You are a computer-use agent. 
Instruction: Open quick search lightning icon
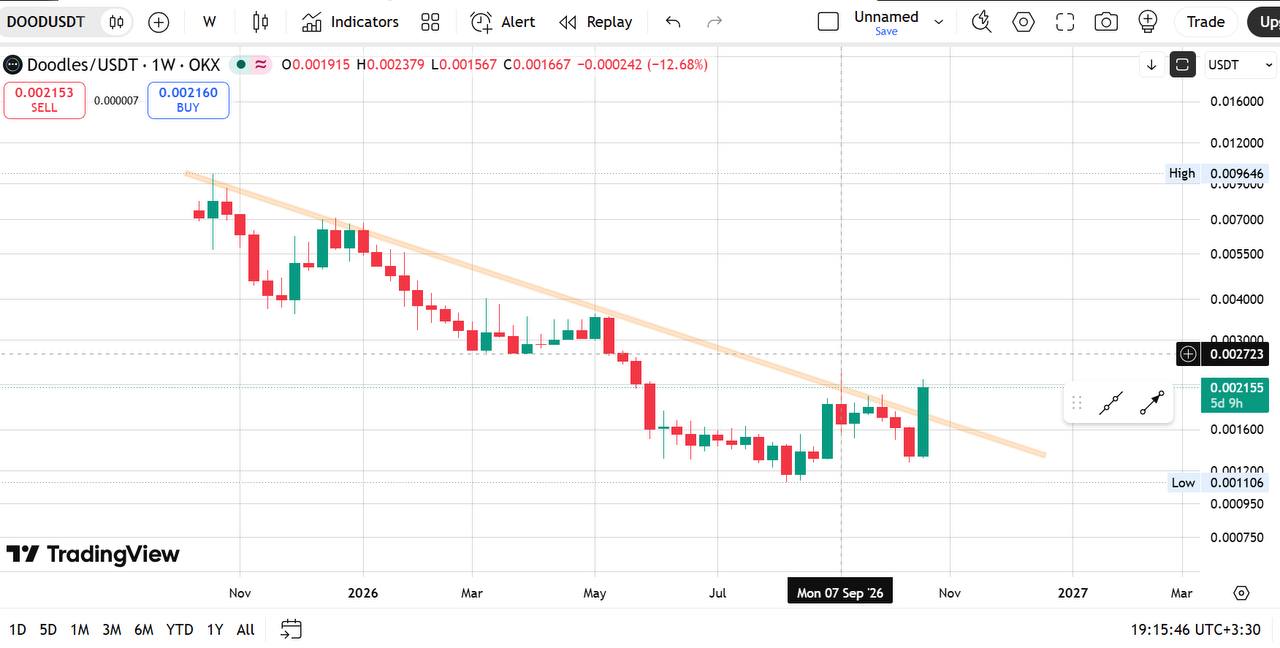[x=982, y=22]
